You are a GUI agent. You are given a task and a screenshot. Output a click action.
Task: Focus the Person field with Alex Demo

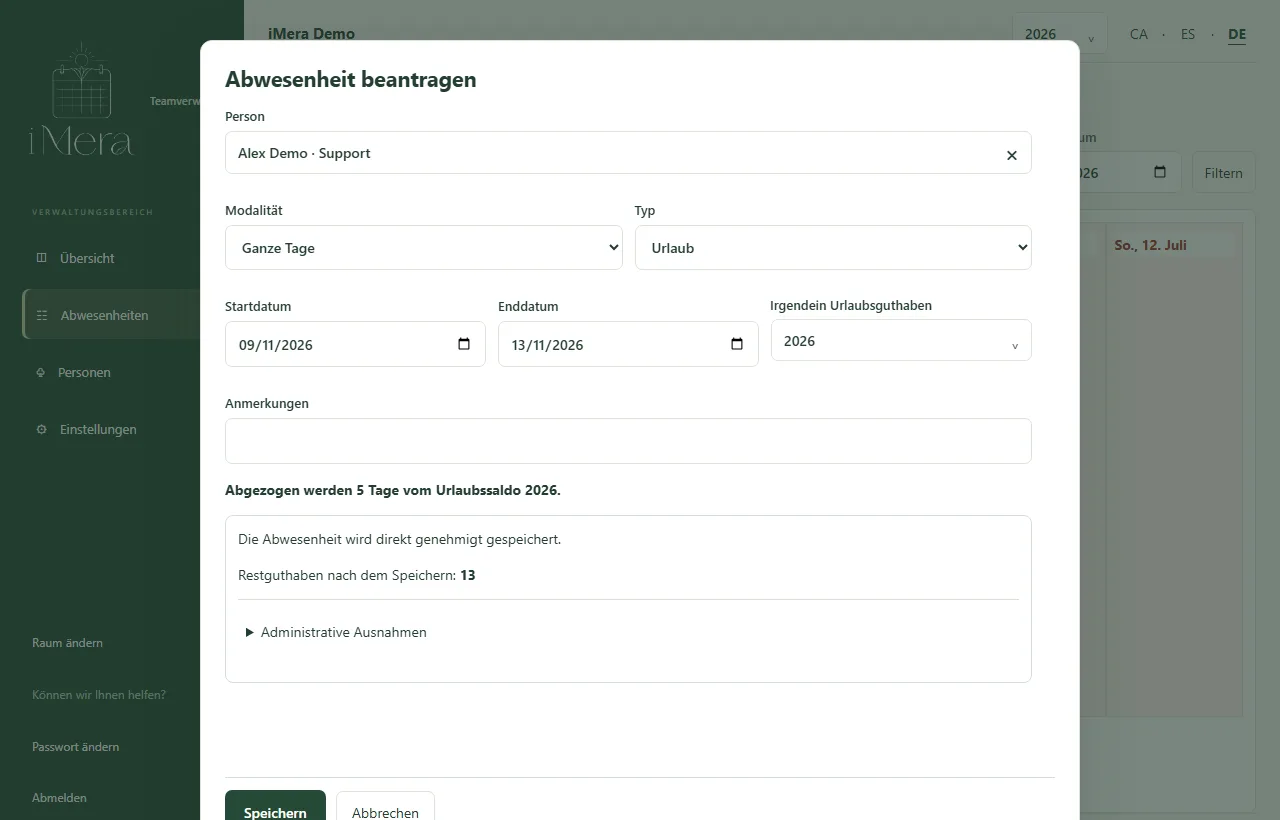628,153
